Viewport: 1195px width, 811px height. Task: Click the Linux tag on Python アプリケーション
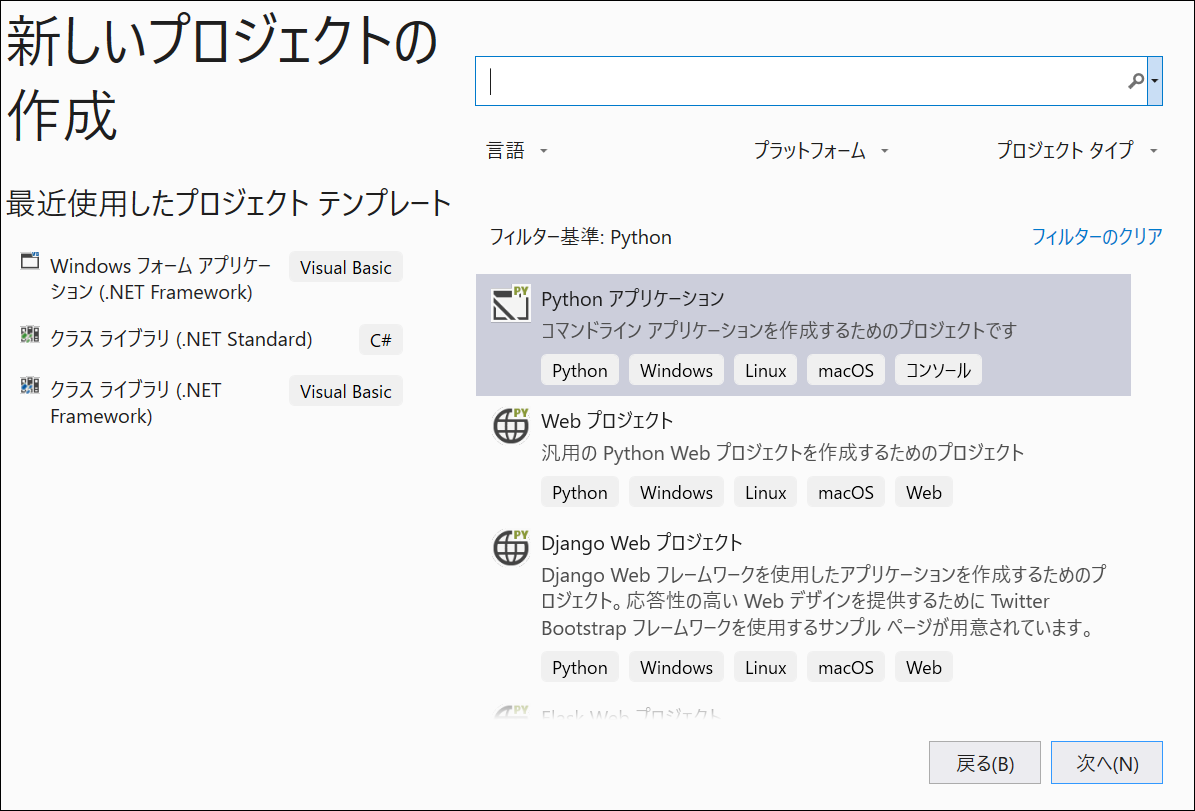[765, 370]
